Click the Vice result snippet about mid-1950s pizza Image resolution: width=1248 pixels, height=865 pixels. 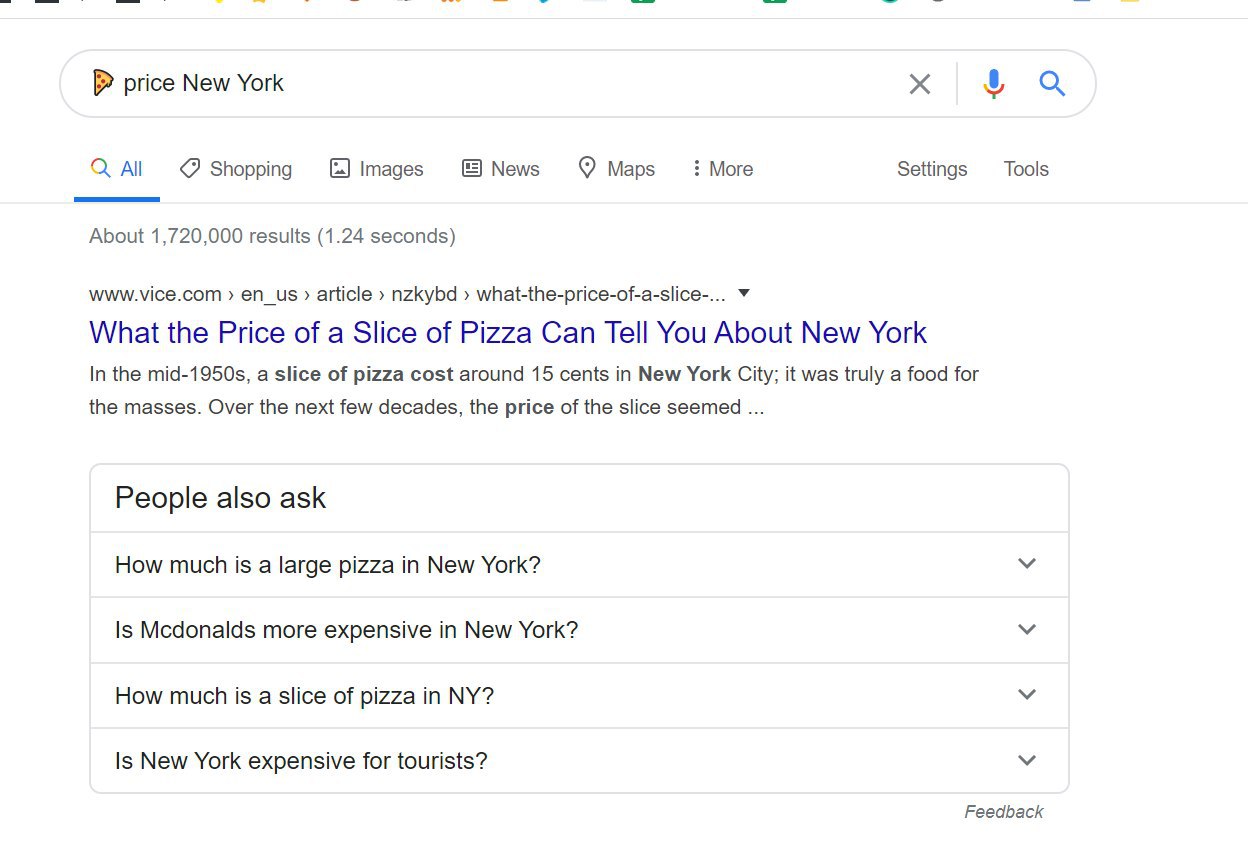coord(534,391)
